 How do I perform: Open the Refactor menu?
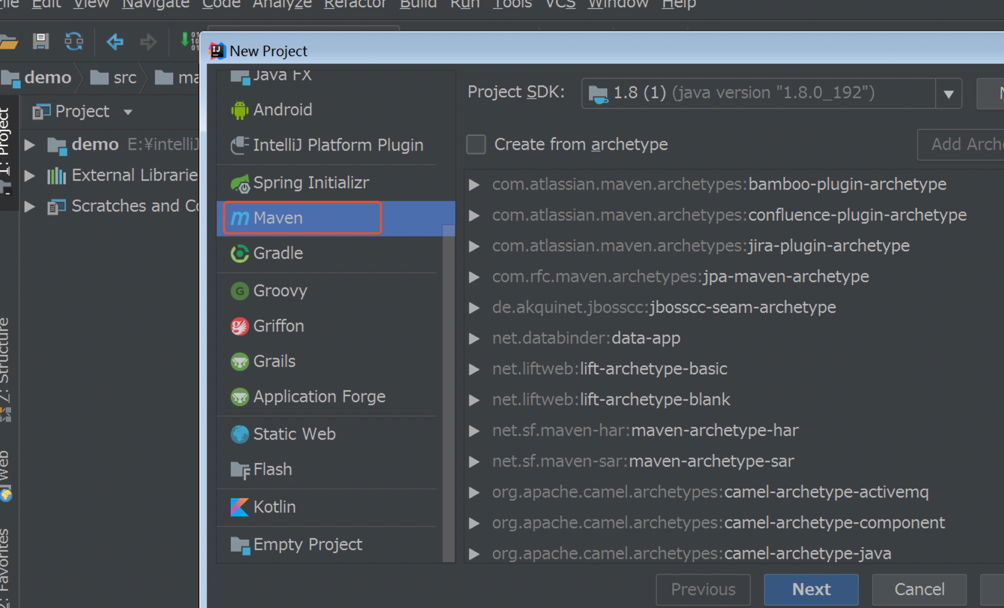point(355,4)
